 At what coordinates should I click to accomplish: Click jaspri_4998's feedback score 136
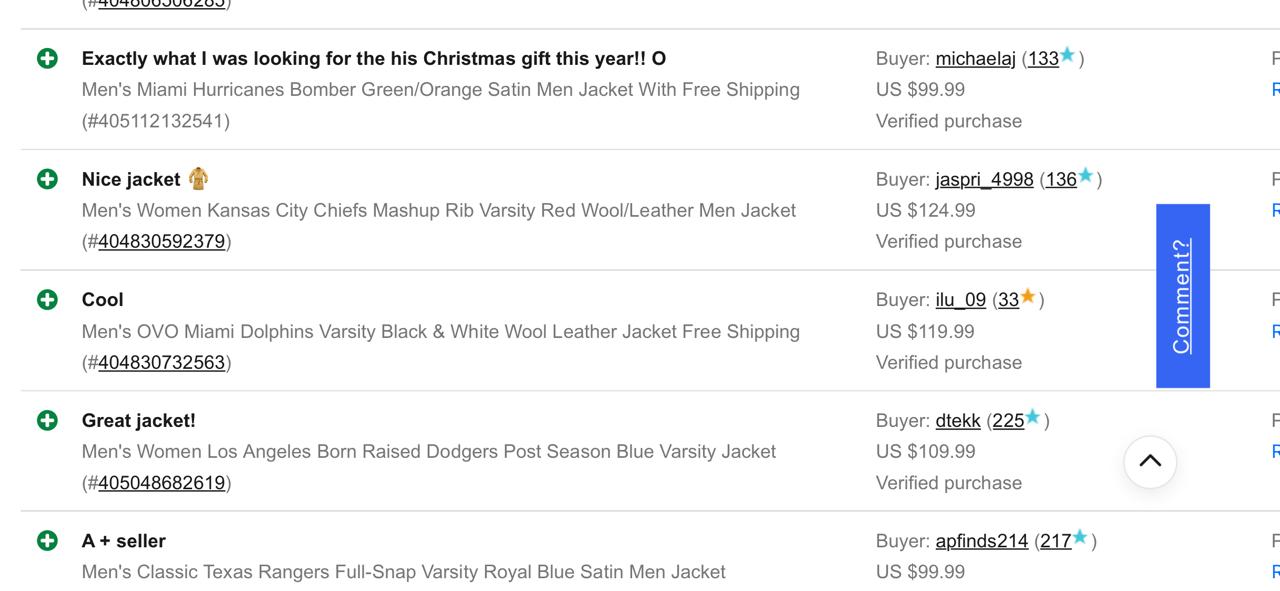tap(1060, 180)
